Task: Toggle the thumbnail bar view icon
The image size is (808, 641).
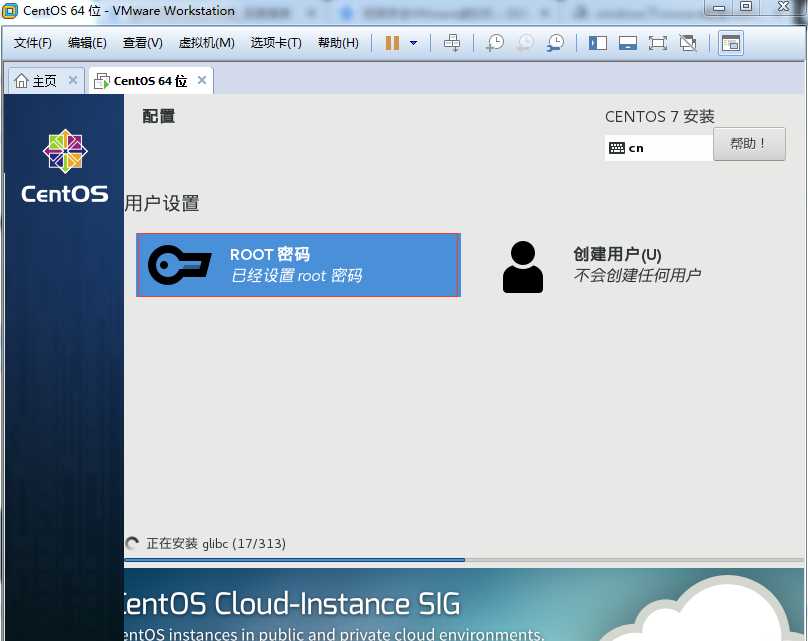Action: coord(628,43)
